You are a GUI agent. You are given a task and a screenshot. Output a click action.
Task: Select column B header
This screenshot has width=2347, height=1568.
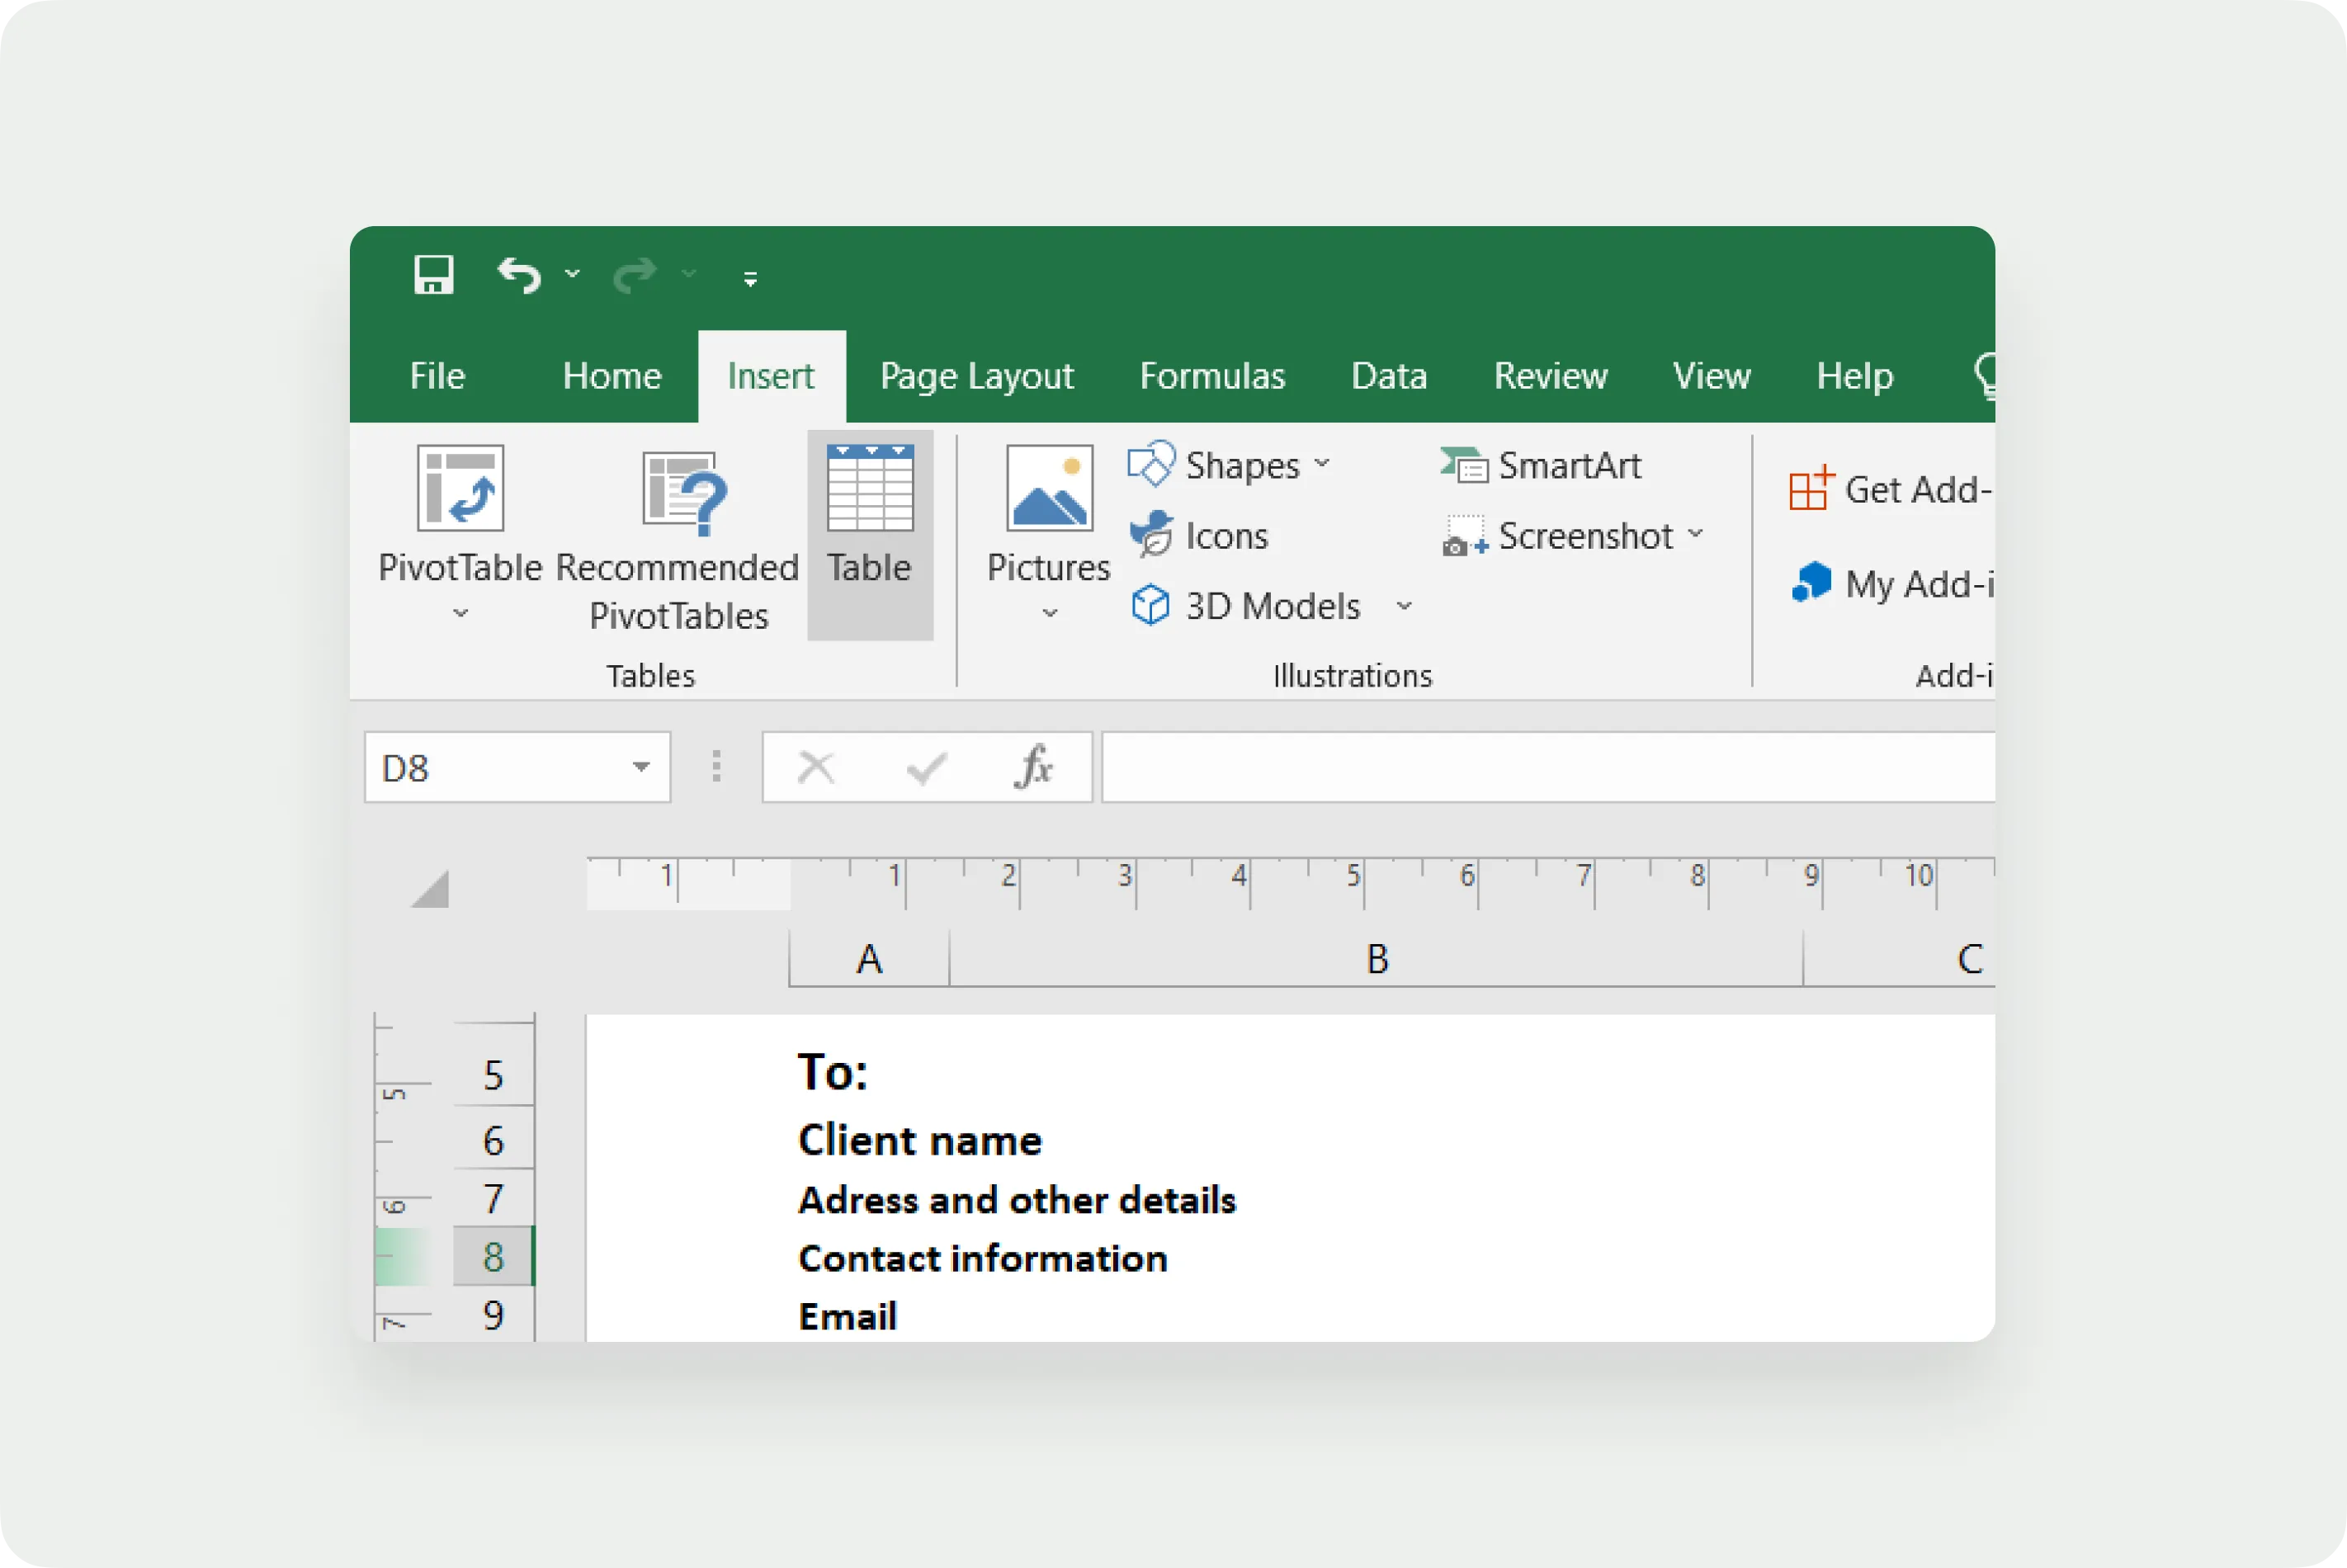[1376, 958]
